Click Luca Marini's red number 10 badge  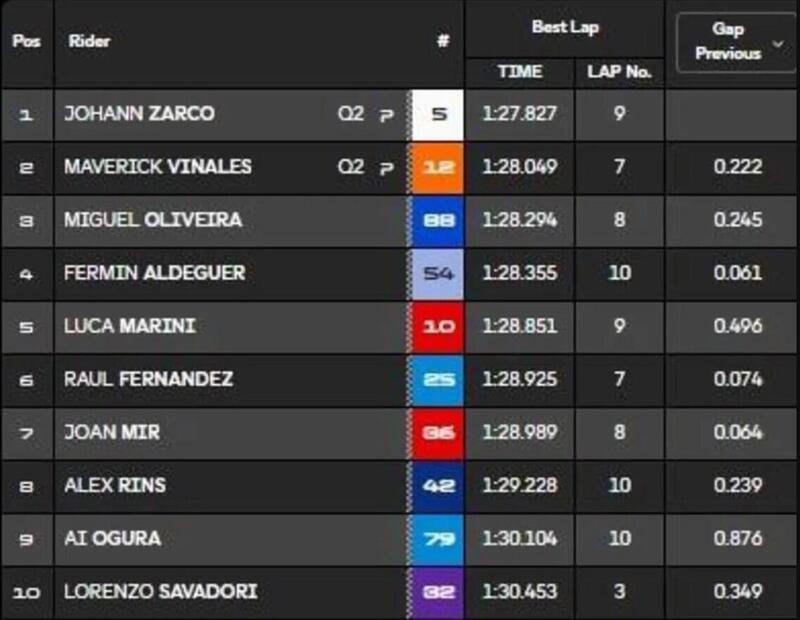[x=437, y=326]
